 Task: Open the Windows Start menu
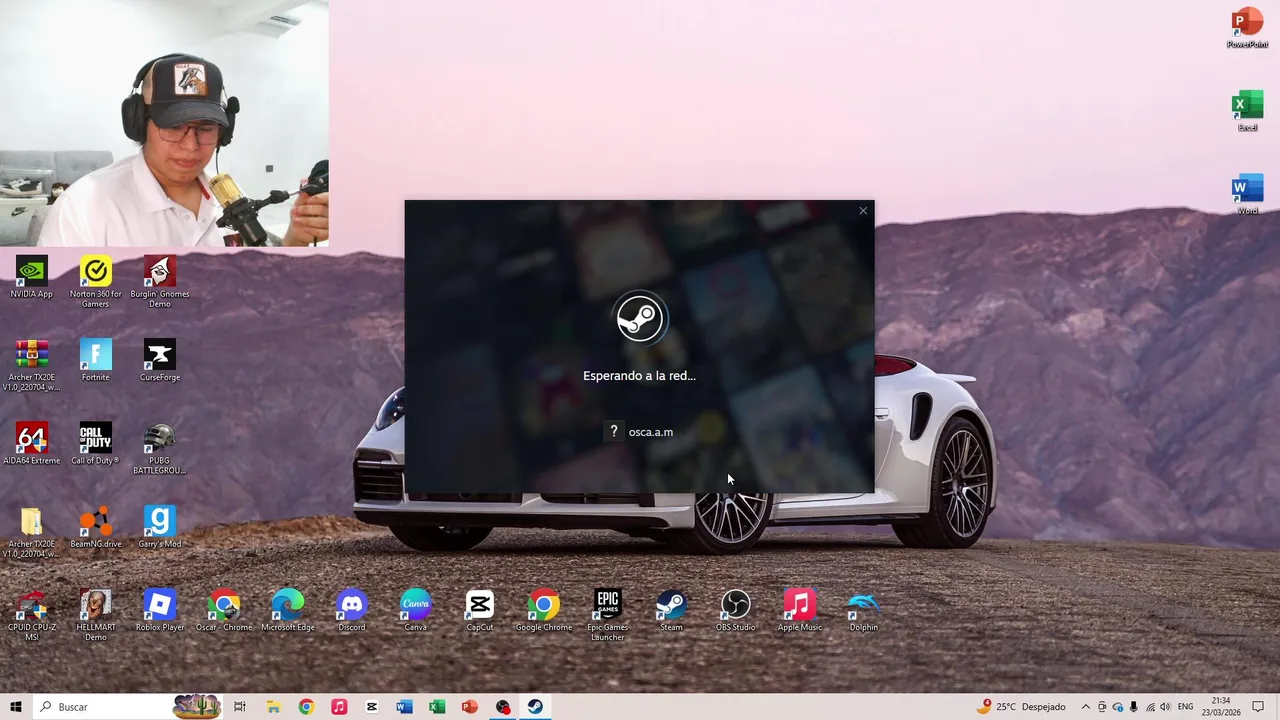coord(16,707)
